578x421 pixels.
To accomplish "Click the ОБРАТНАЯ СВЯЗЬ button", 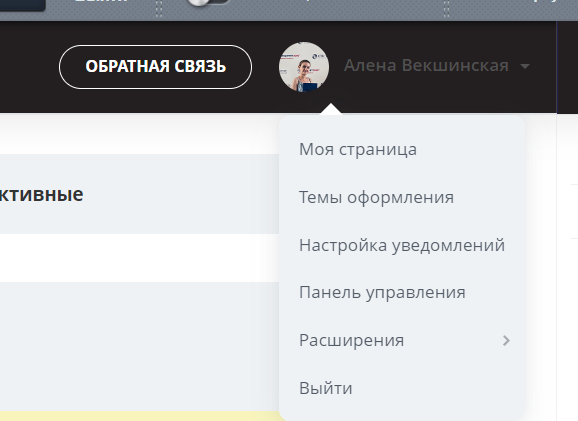I will pyautogui.click(x=155, y=67).
